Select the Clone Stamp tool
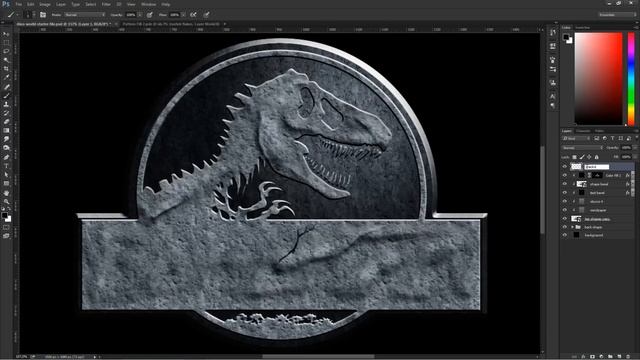640x360 pixels. point(6,104)
